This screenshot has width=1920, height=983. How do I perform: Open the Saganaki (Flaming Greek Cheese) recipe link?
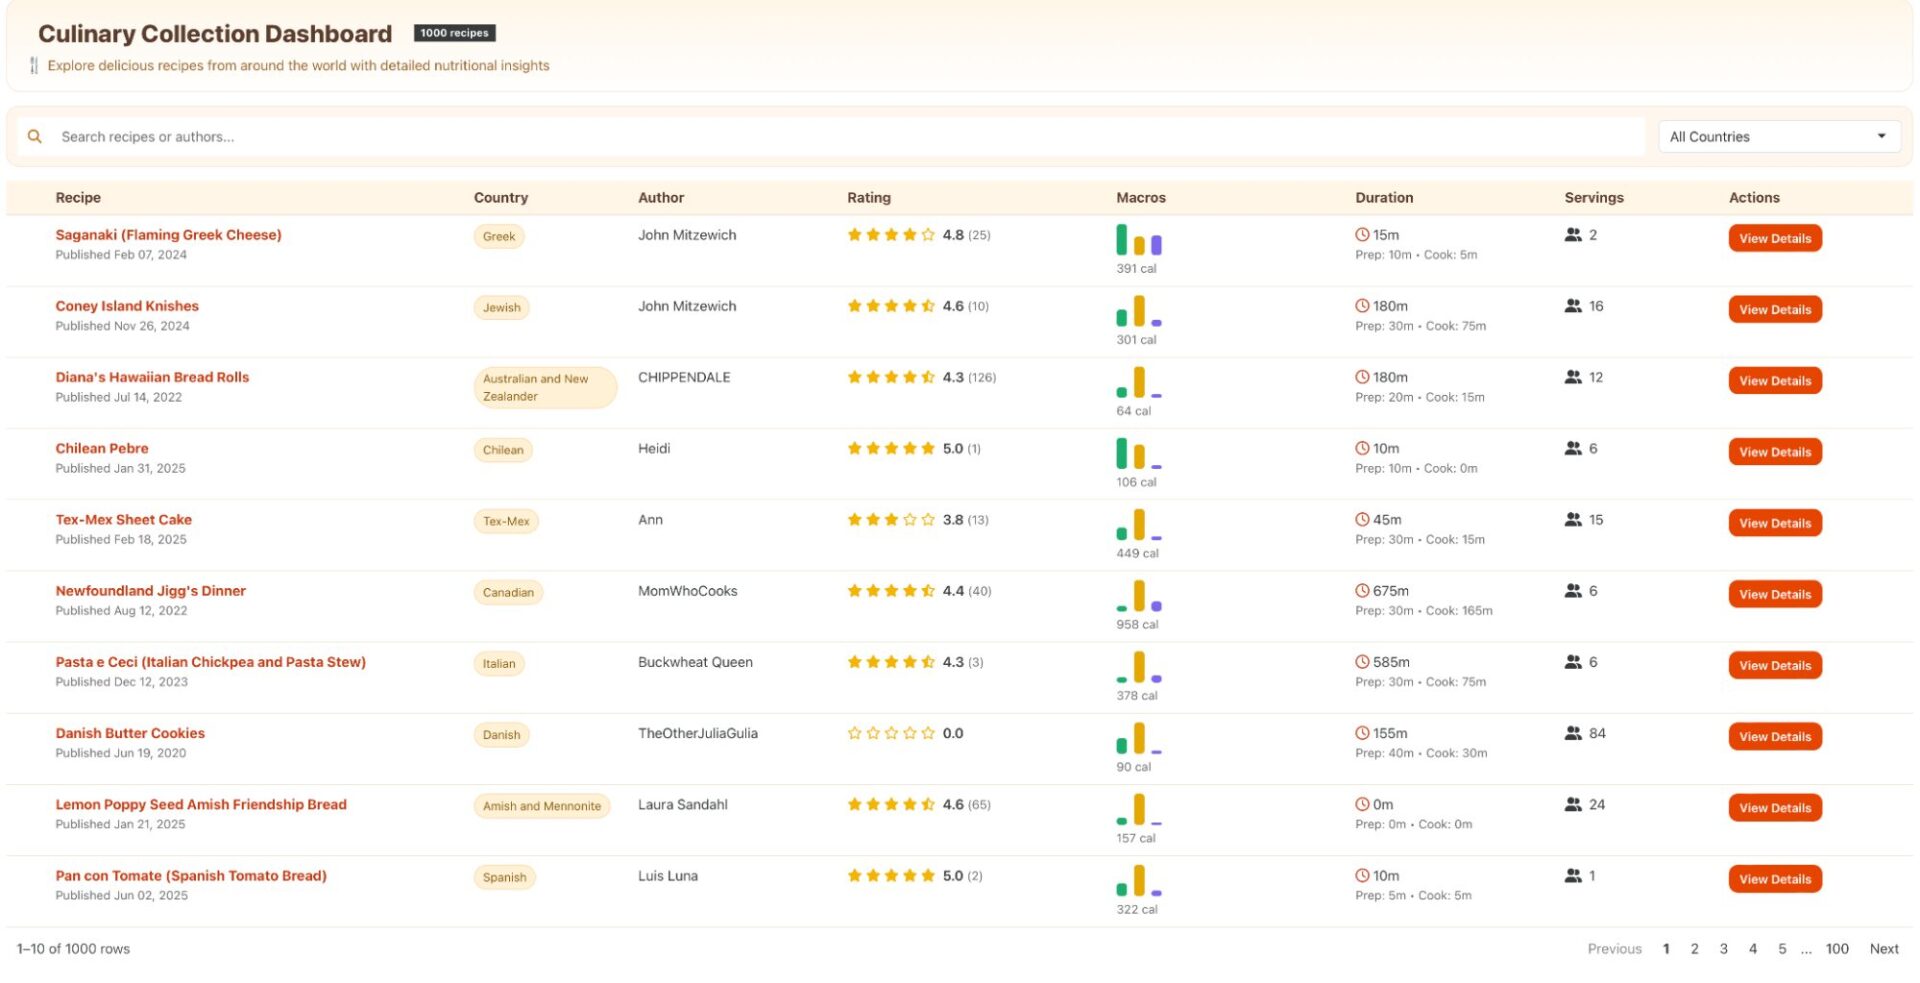pos(168,235)
